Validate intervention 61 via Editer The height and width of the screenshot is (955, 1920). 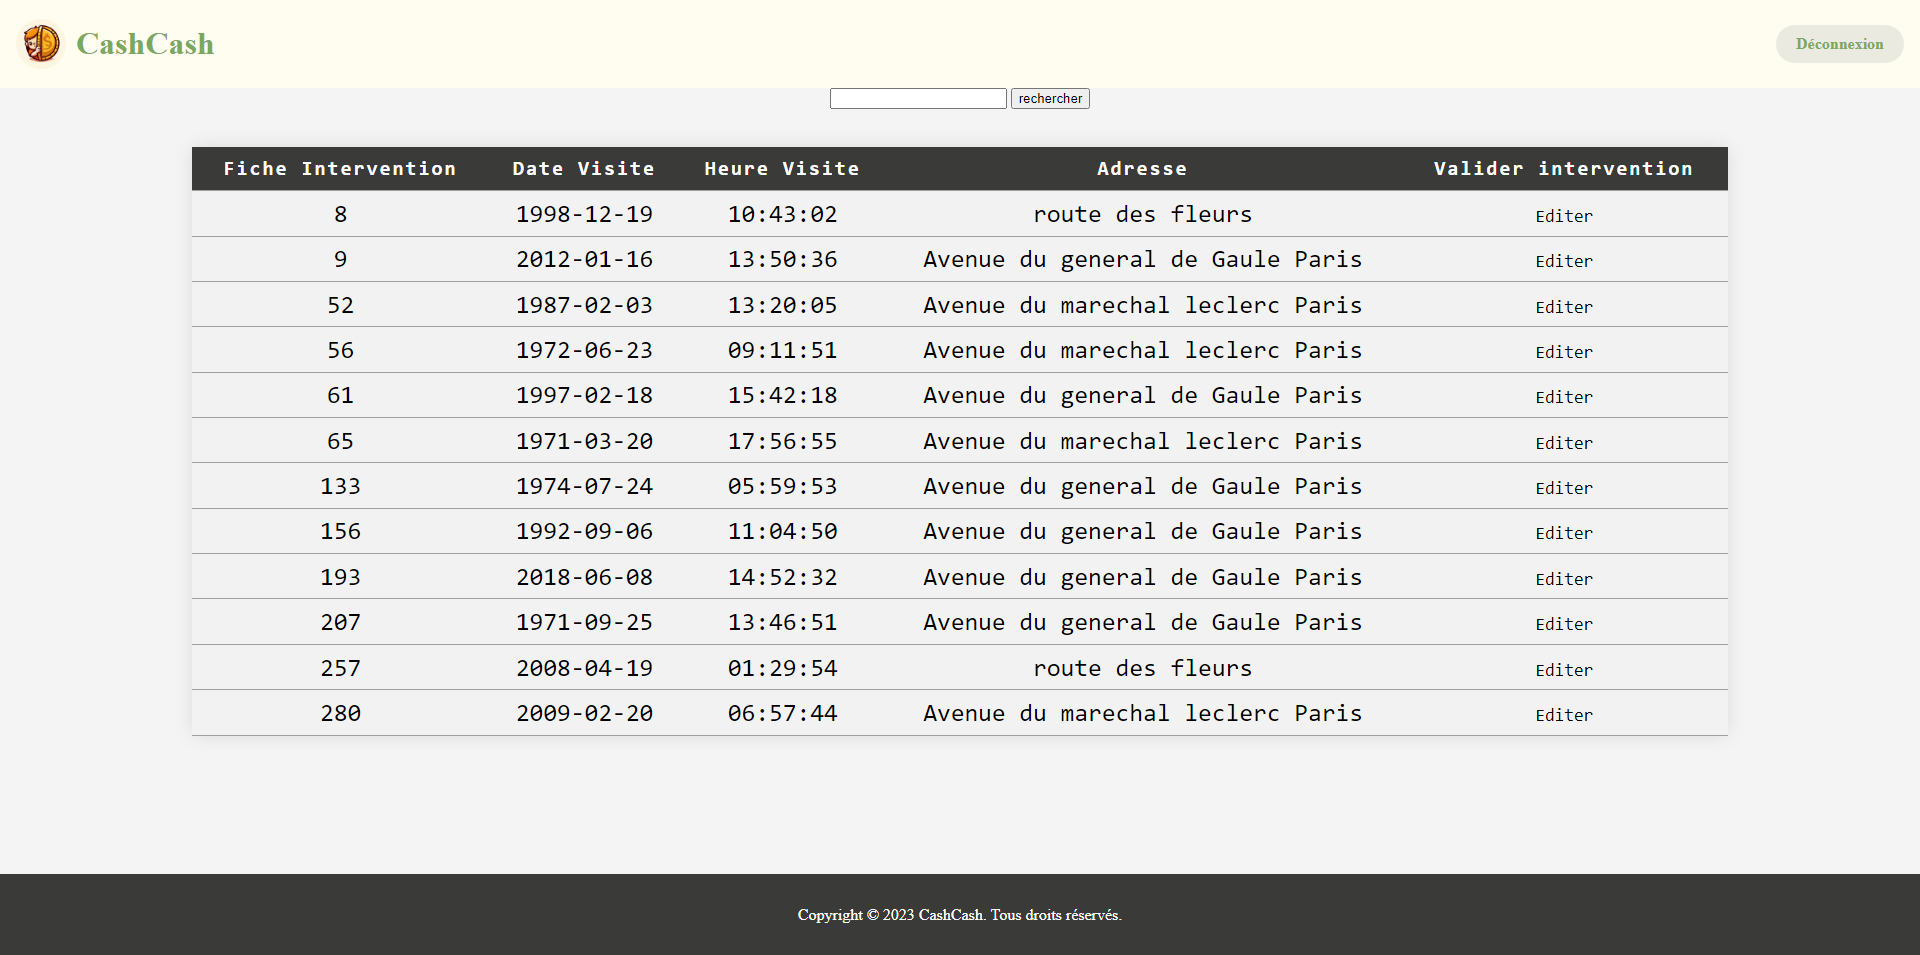(x=1563, y=397)
